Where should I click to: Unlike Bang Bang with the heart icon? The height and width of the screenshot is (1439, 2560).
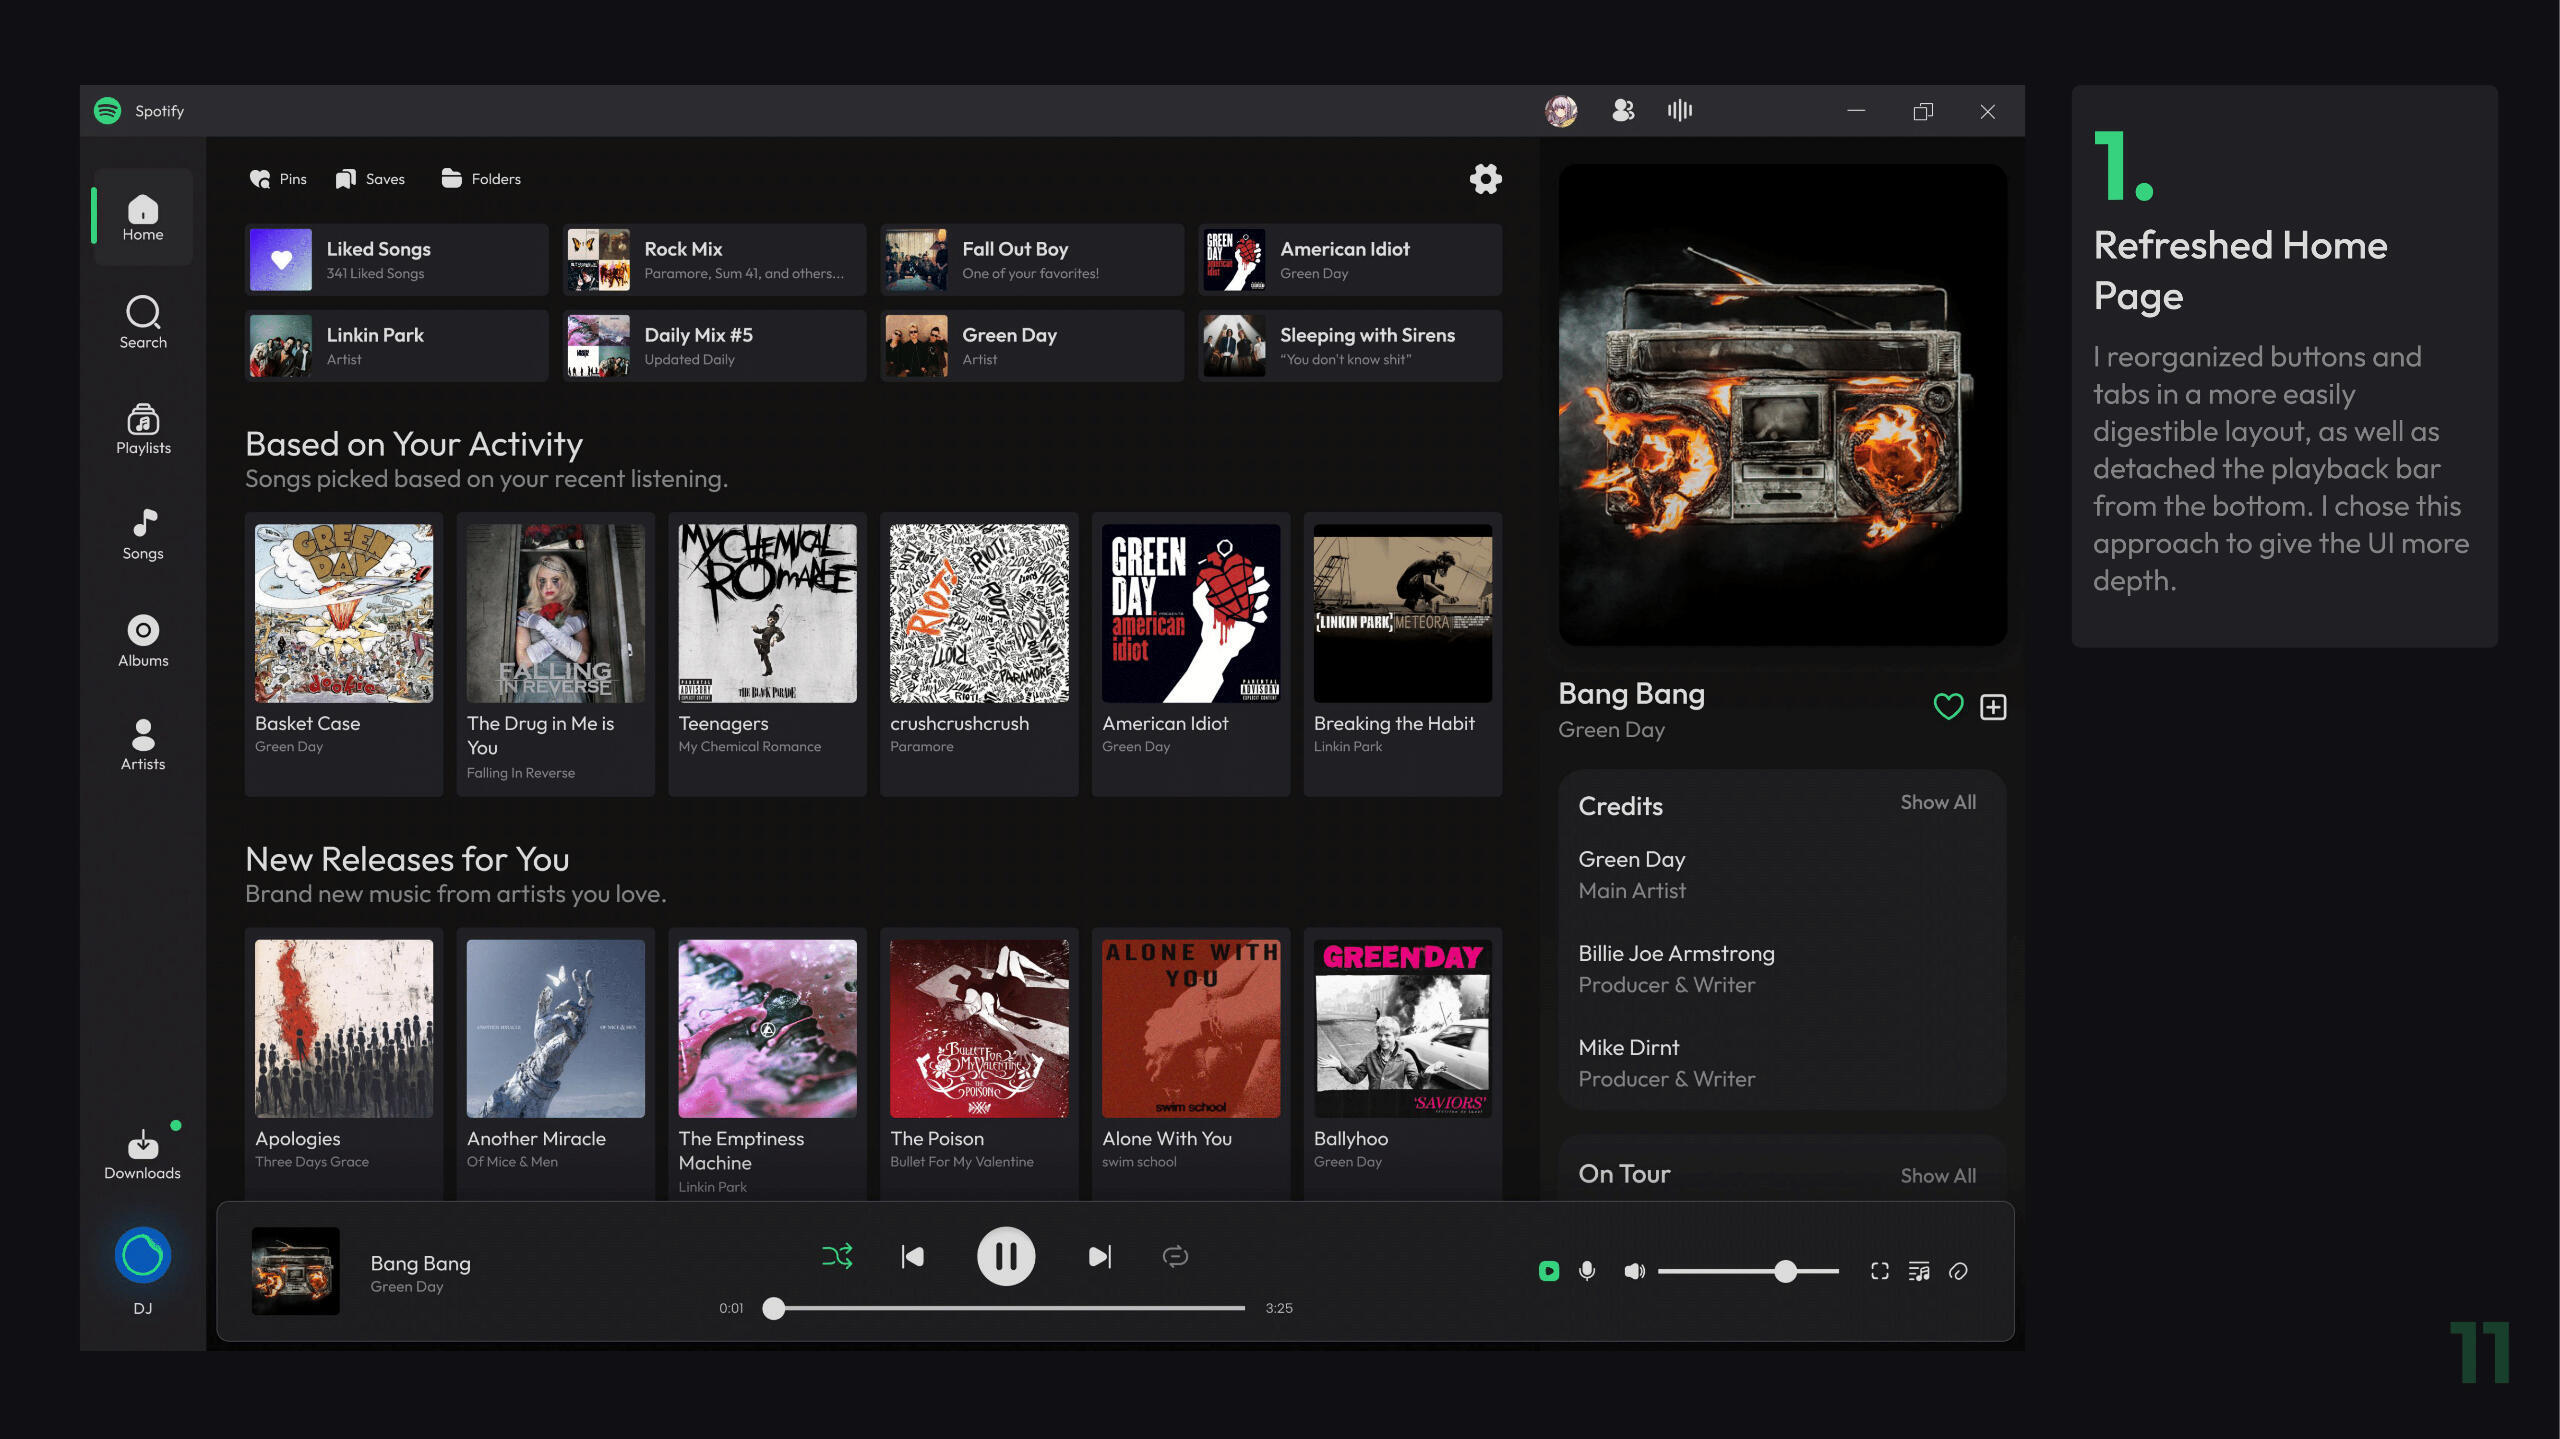click(x=1948, y=707)
